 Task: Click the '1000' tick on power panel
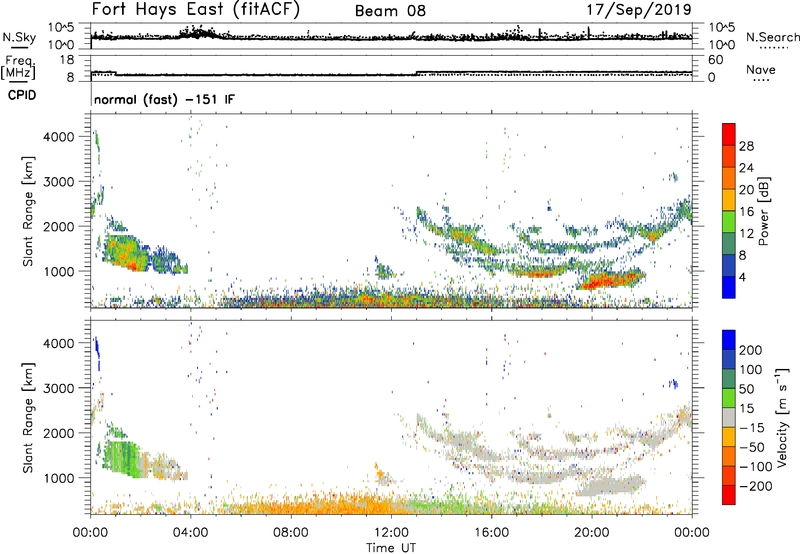(59, 271)
